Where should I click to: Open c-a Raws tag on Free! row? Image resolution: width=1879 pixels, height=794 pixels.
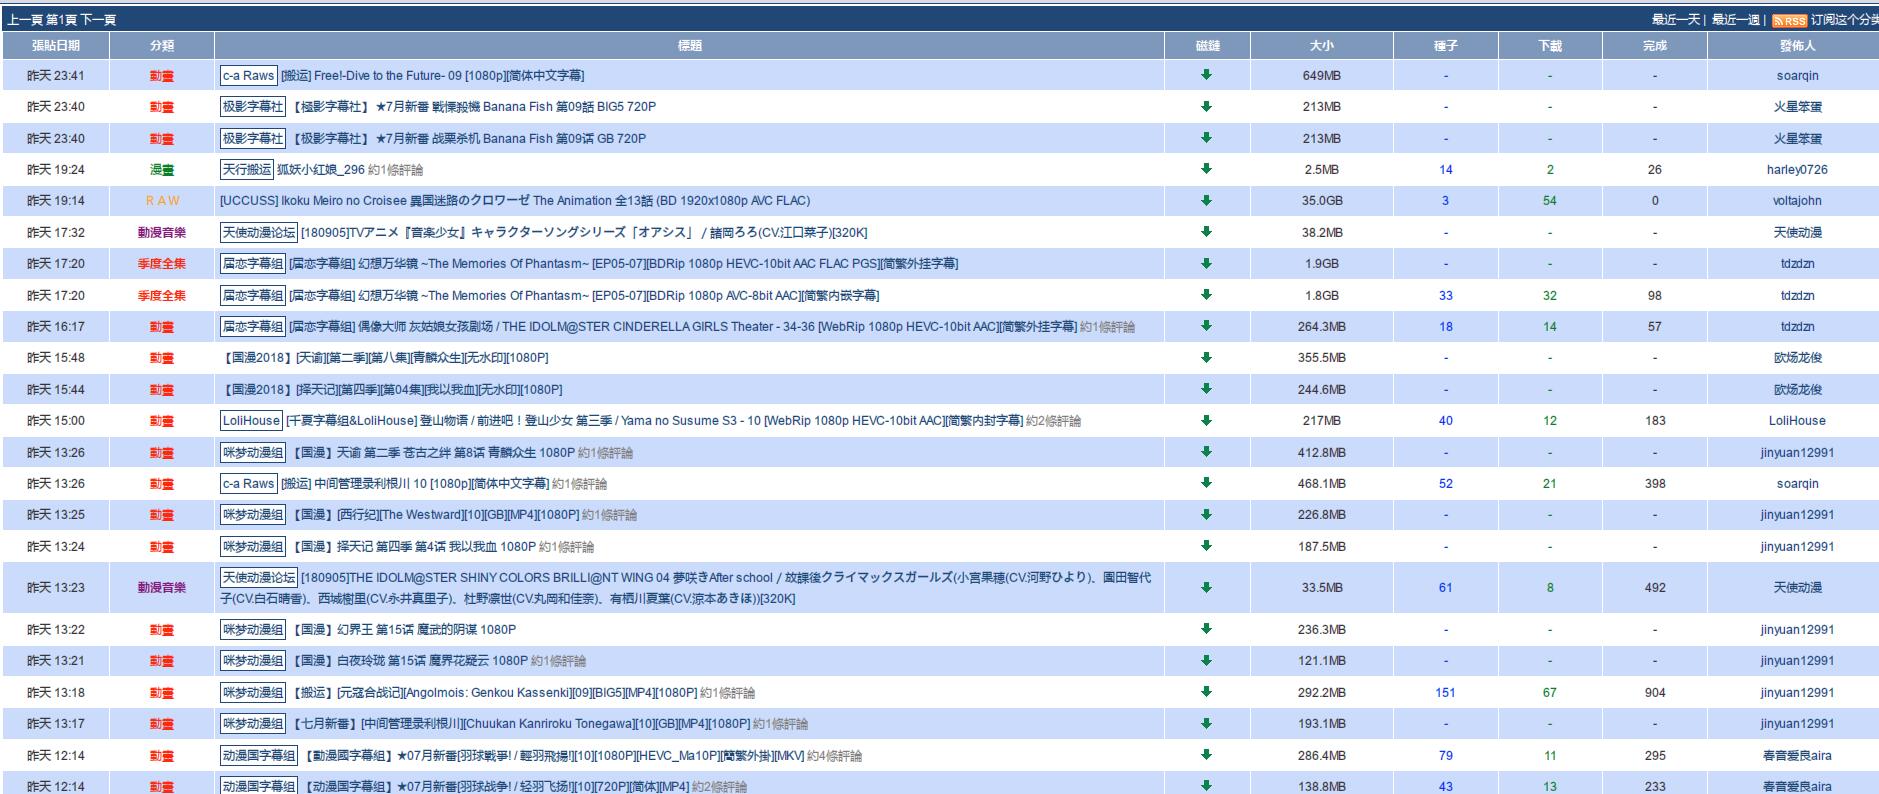[248, 75]
